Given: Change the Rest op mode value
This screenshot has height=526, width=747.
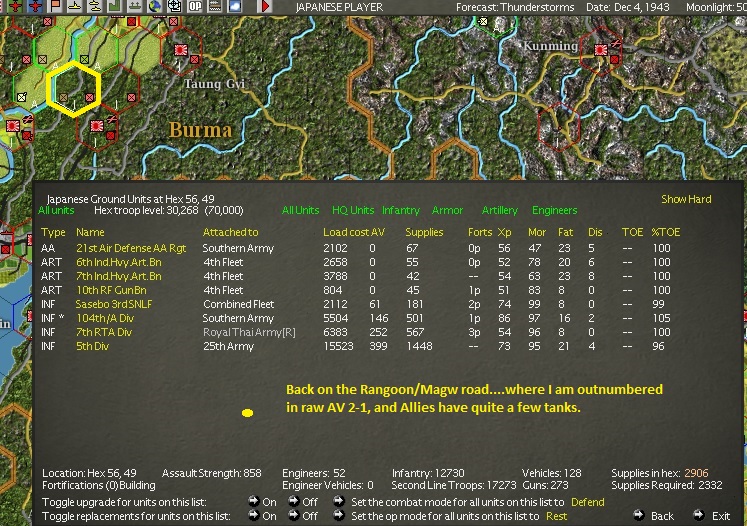Looking at the screenshot, I should tap(556, 516).
